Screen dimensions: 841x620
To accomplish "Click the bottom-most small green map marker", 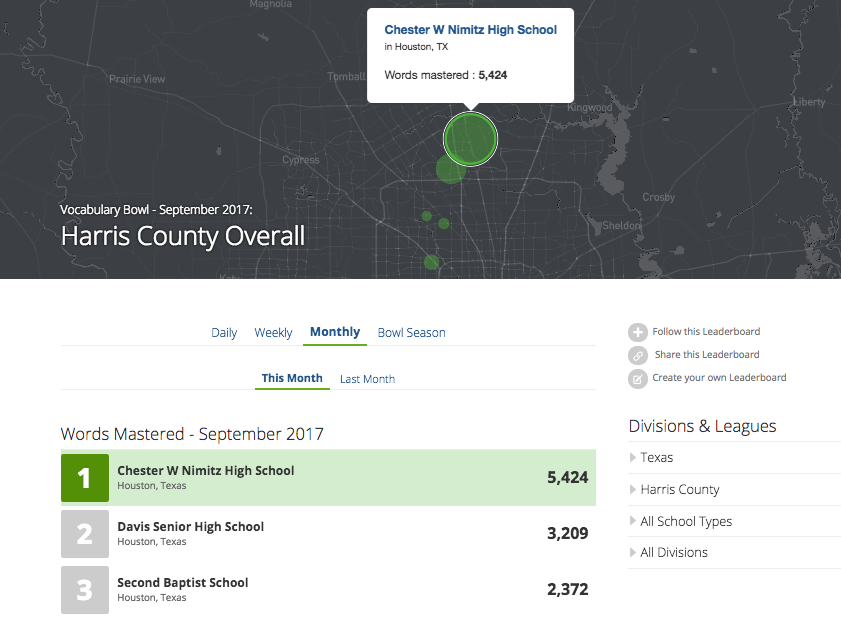I will (431, 263).
